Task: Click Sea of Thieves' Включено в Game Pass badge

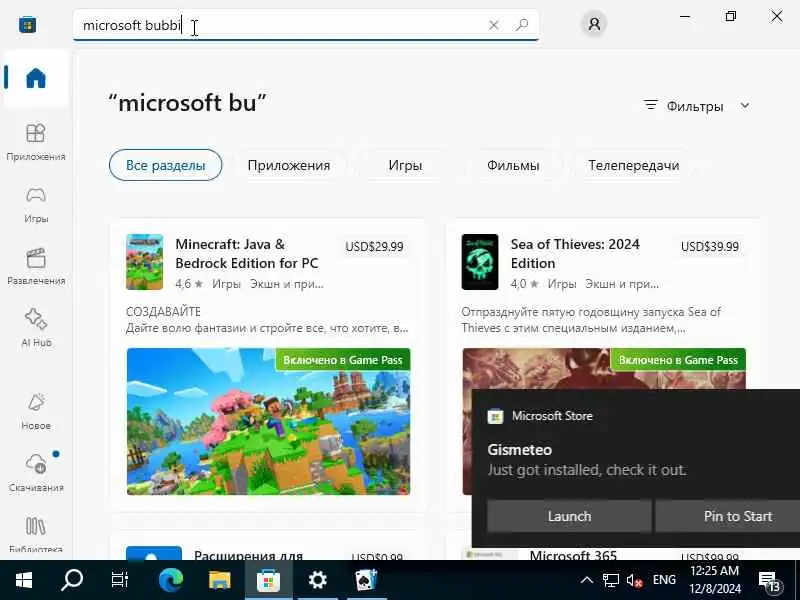Action: [x=678, y=360]
